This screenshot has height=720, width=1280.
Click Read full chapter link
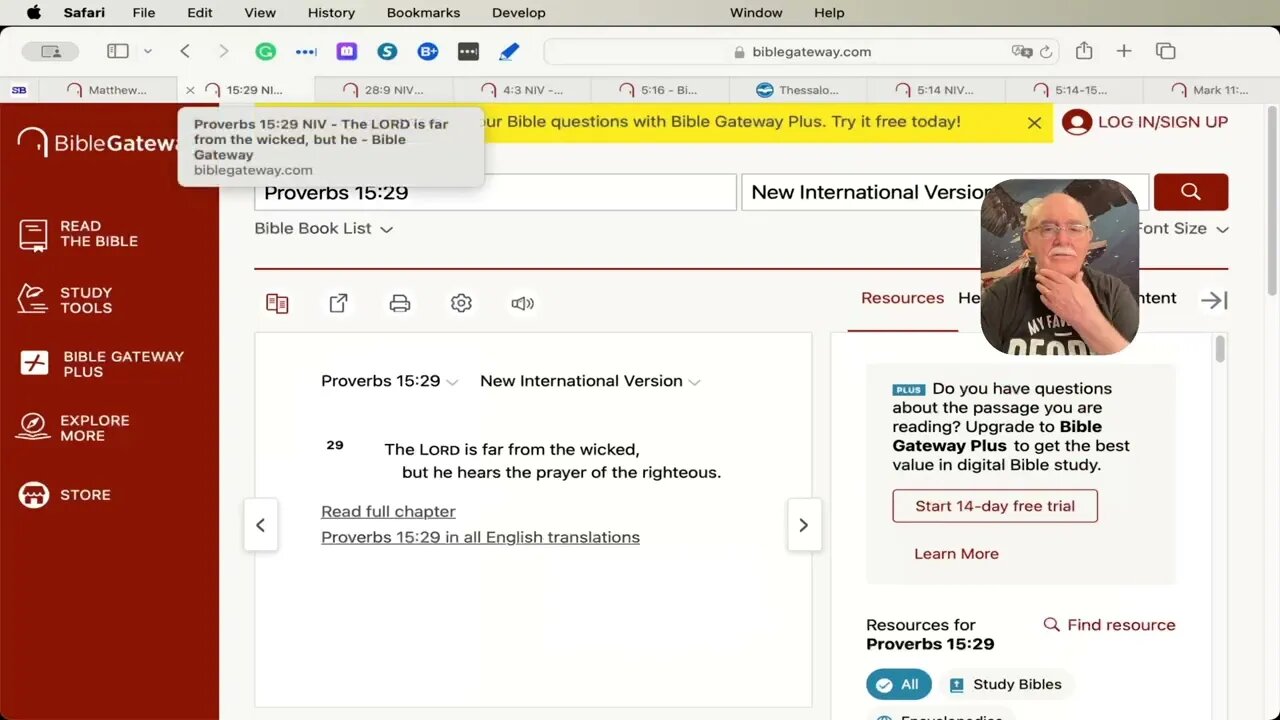(388, 511)
